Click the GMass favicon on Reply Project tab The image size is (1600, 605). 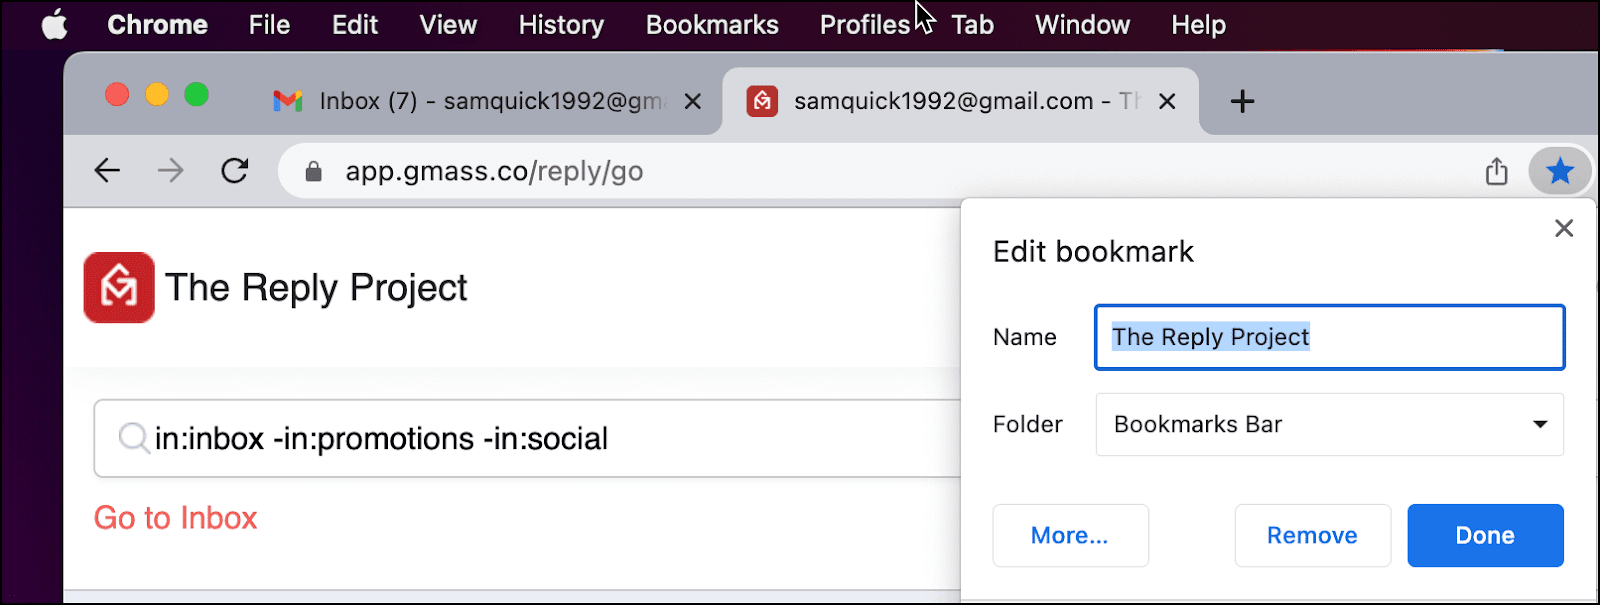pos(762,101)
